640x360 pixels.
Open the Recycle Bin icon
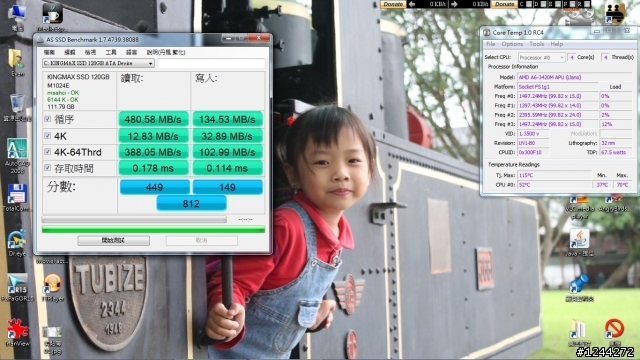[17, 104]
